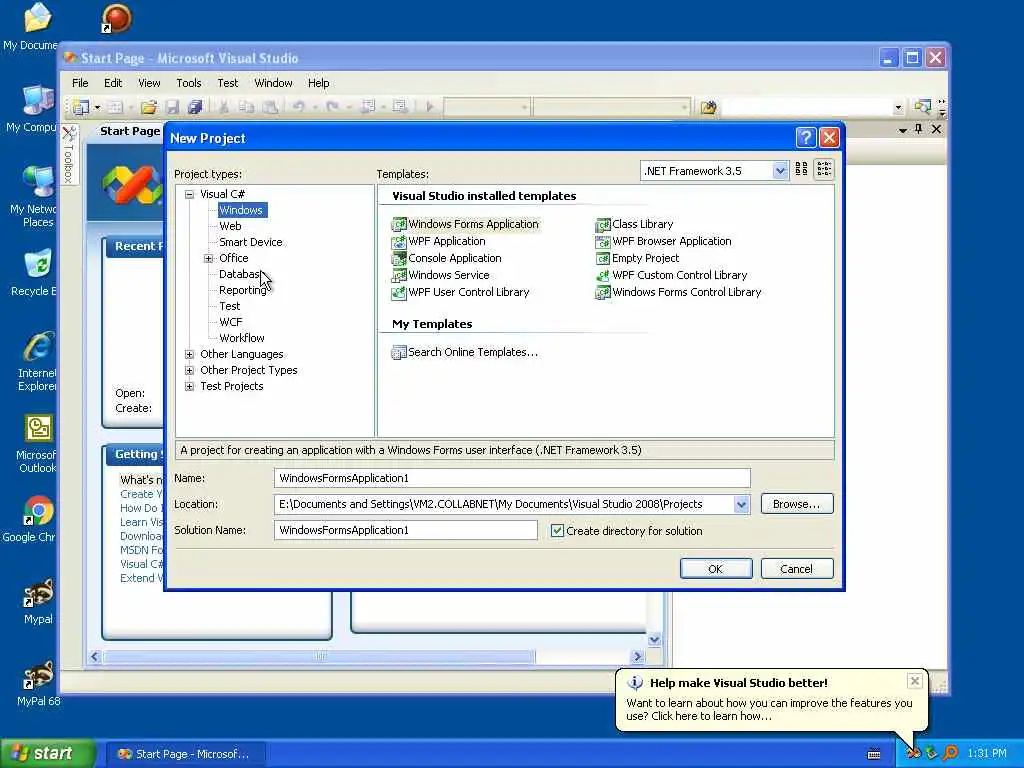Viewport: 1024px width, 768px height.
Task: Open the Start Page window list dropdown arrow
Action: [x=903, y=130]
